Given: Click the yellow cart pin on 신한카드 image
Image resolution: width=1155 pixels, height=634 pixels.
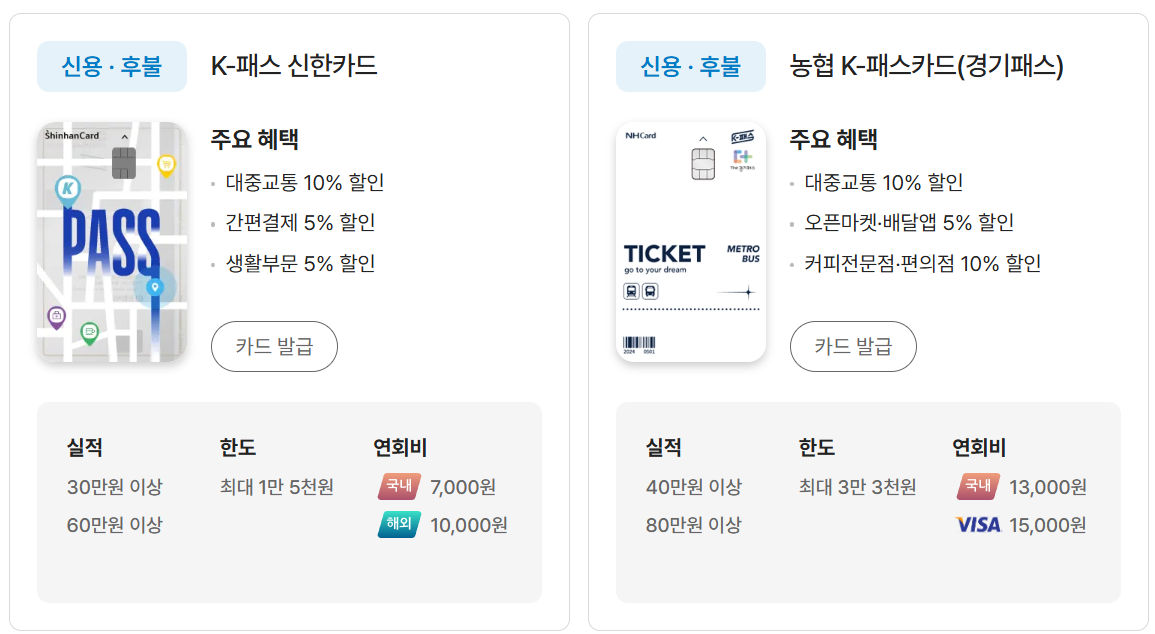Looking at the screenshot, I should coord(166,164).
